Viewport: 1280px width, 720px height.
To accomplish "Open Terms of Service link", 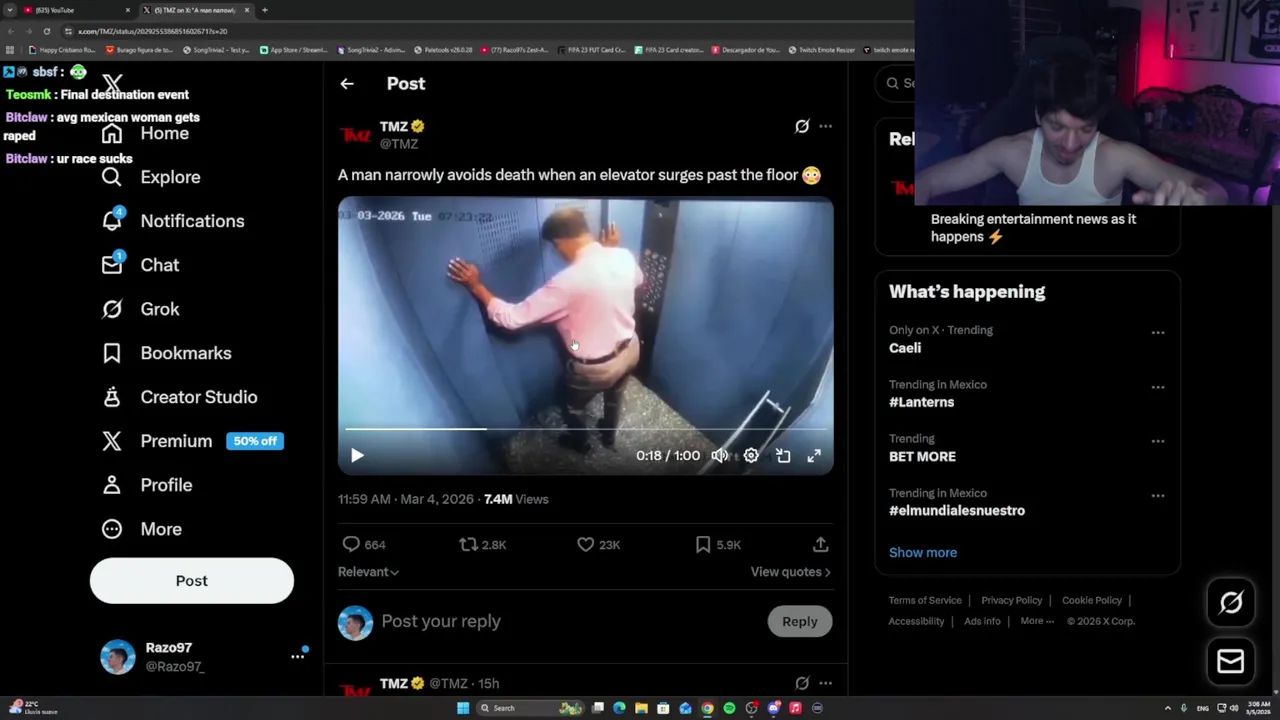I will pyautogui.click(x=925, y=600).
